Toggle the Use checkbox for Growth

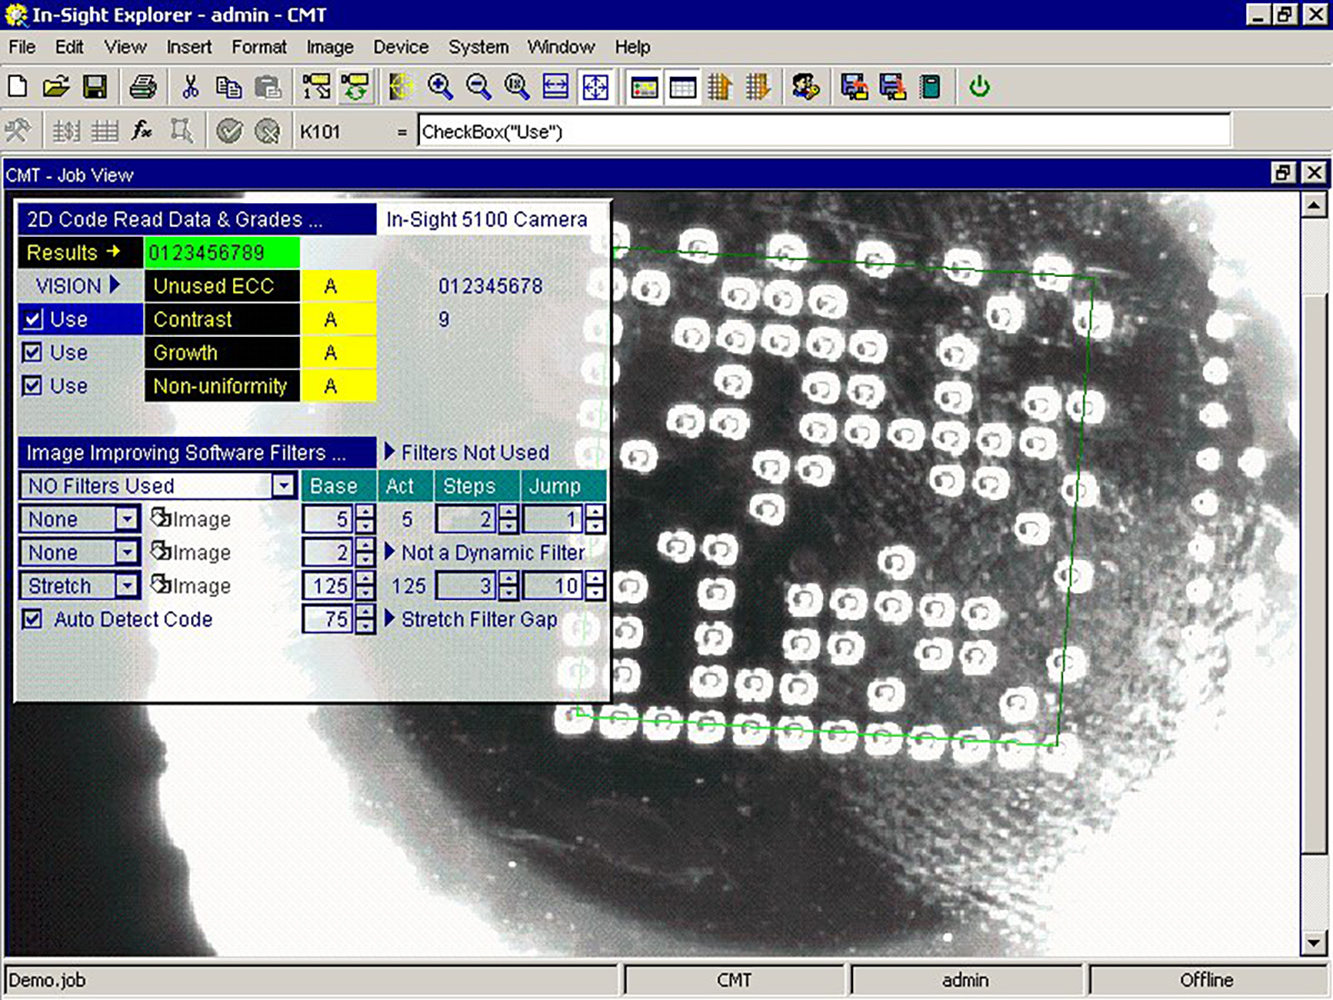[x=33, y=353]
